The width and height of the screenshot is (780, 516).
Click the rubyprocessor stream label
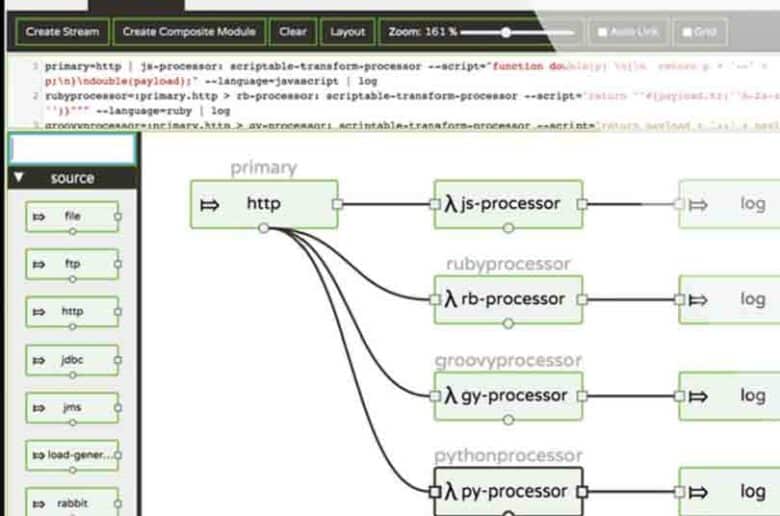click(508, 264)
